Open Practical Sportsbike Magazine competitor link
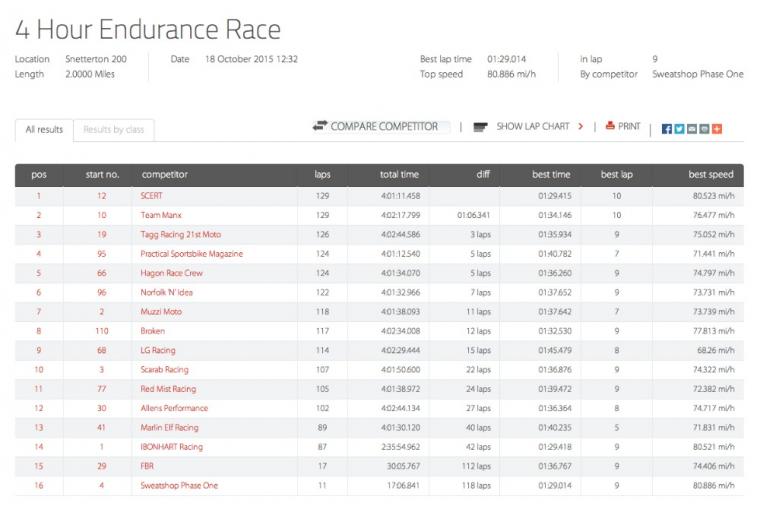The height and width of the screenshot is (512, 760). click(x=192, y=254)
